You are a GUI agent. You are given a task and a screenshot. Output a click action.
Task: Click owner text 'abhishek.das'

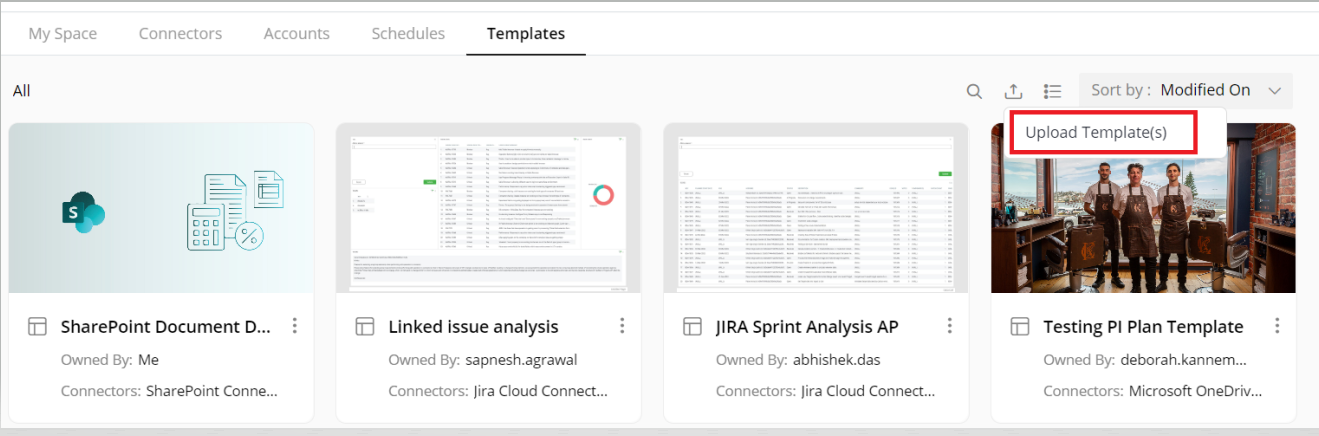[839, 360]
